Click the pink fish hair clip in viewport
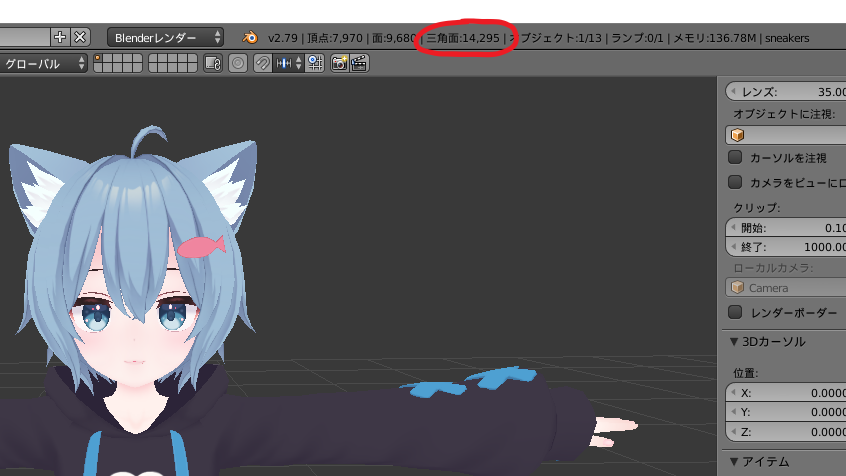Viewport: 846px width, 476px height. 202,247
